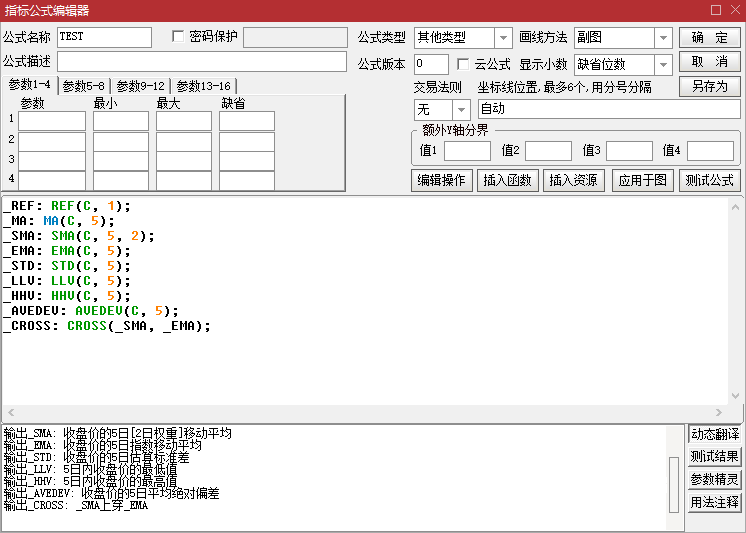Click the 插入函数 button
This screenshot has height=533, width=746.
pyautogui.click(x=507, y=181)
